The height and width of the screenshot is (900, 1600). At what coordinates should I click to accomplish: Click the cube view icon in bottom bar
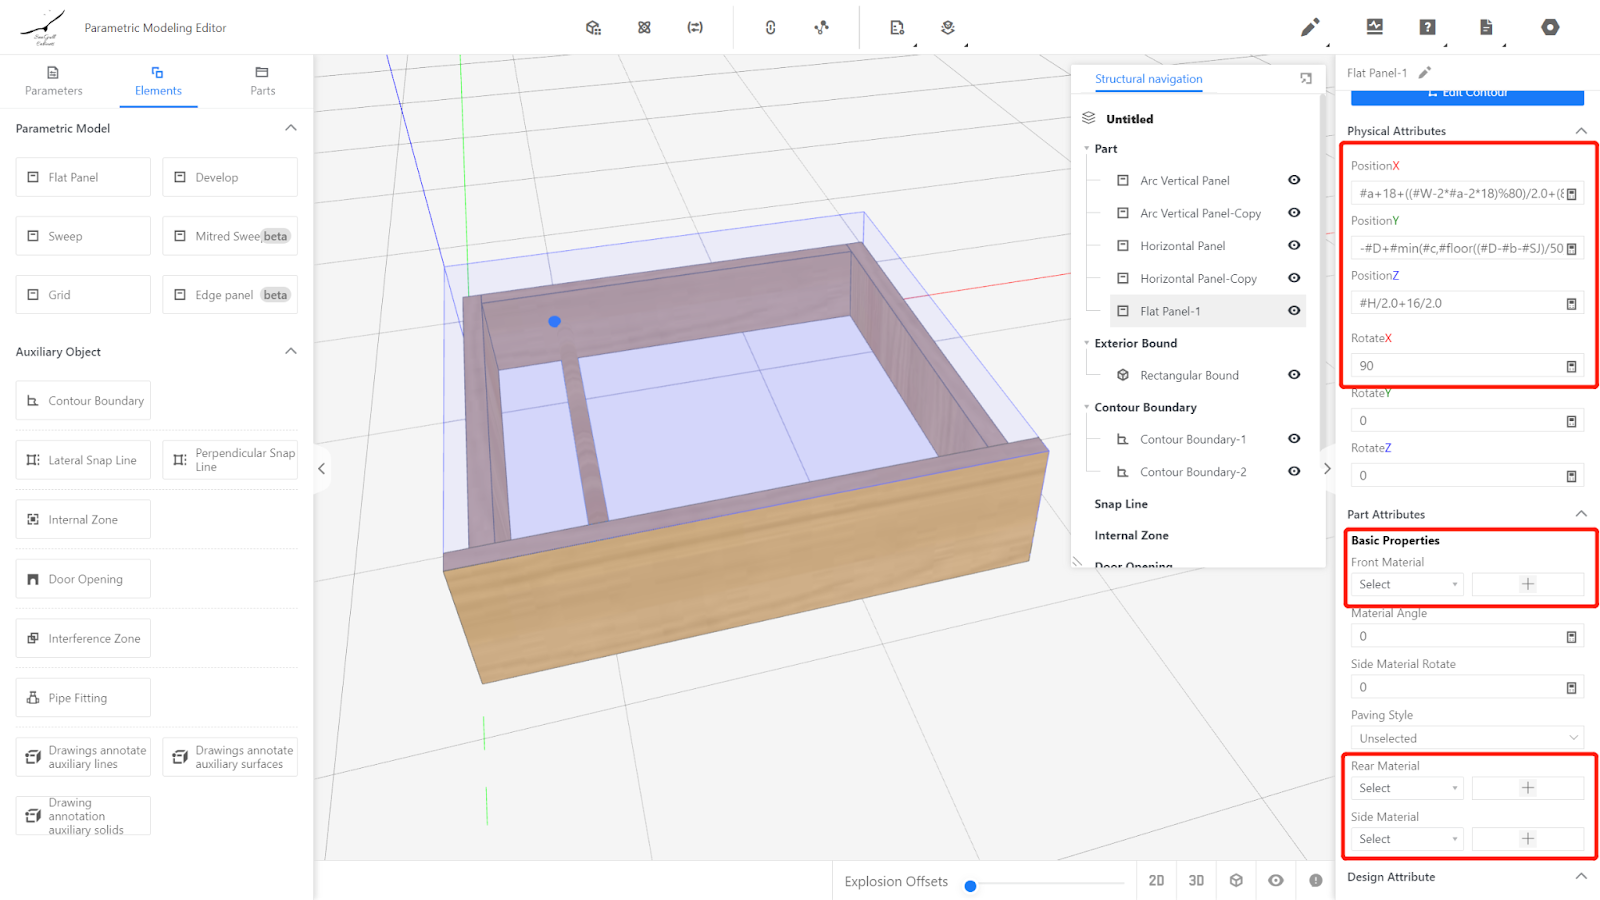(1236, 880)
